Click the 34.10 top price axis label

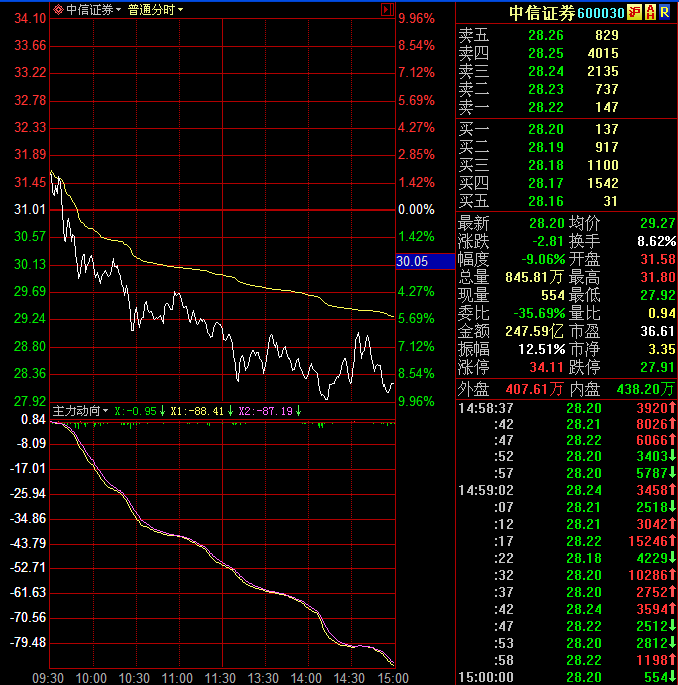(x=30, y=18)
